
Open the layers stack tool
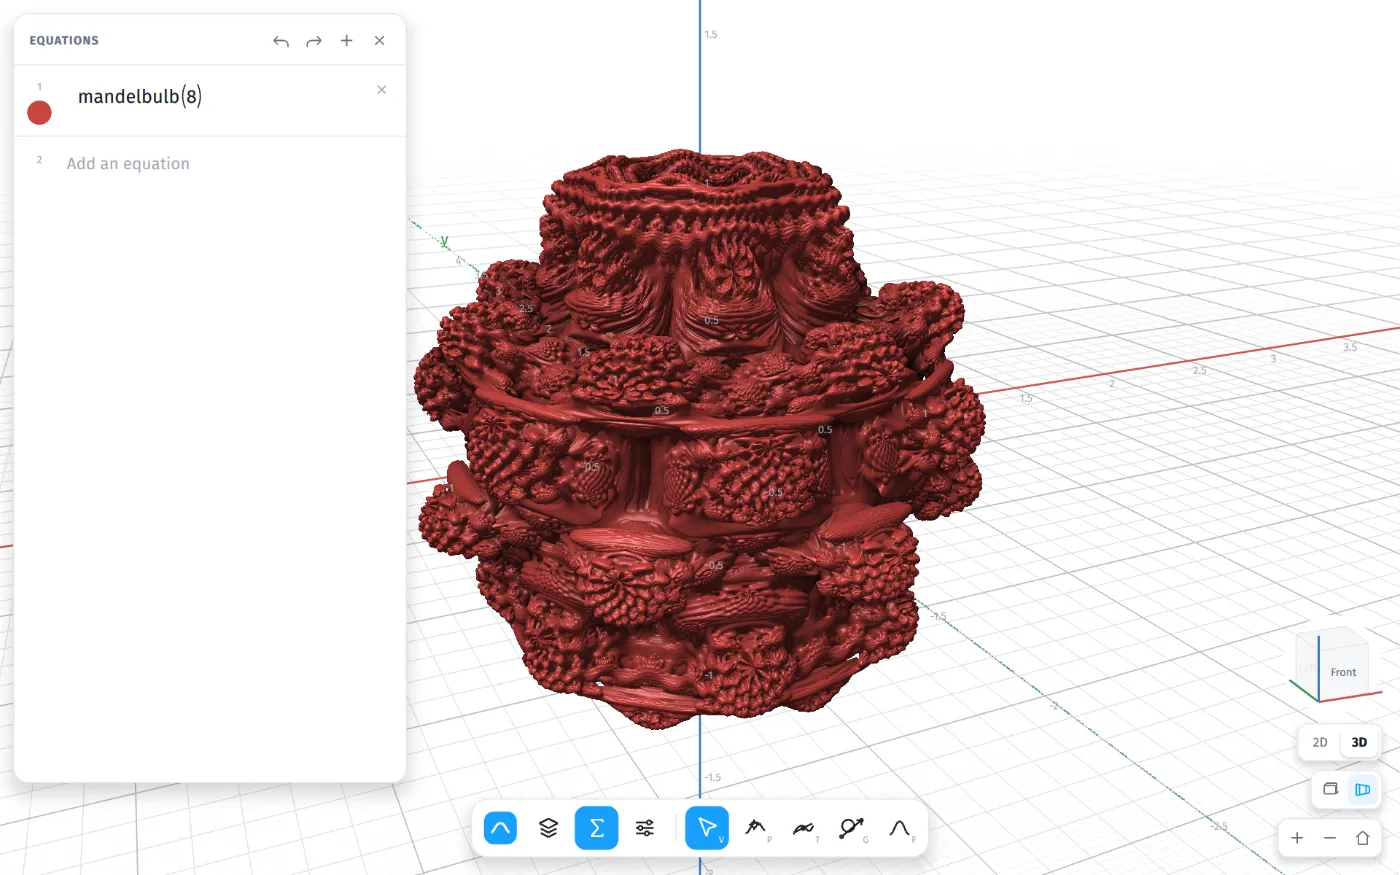548,828
